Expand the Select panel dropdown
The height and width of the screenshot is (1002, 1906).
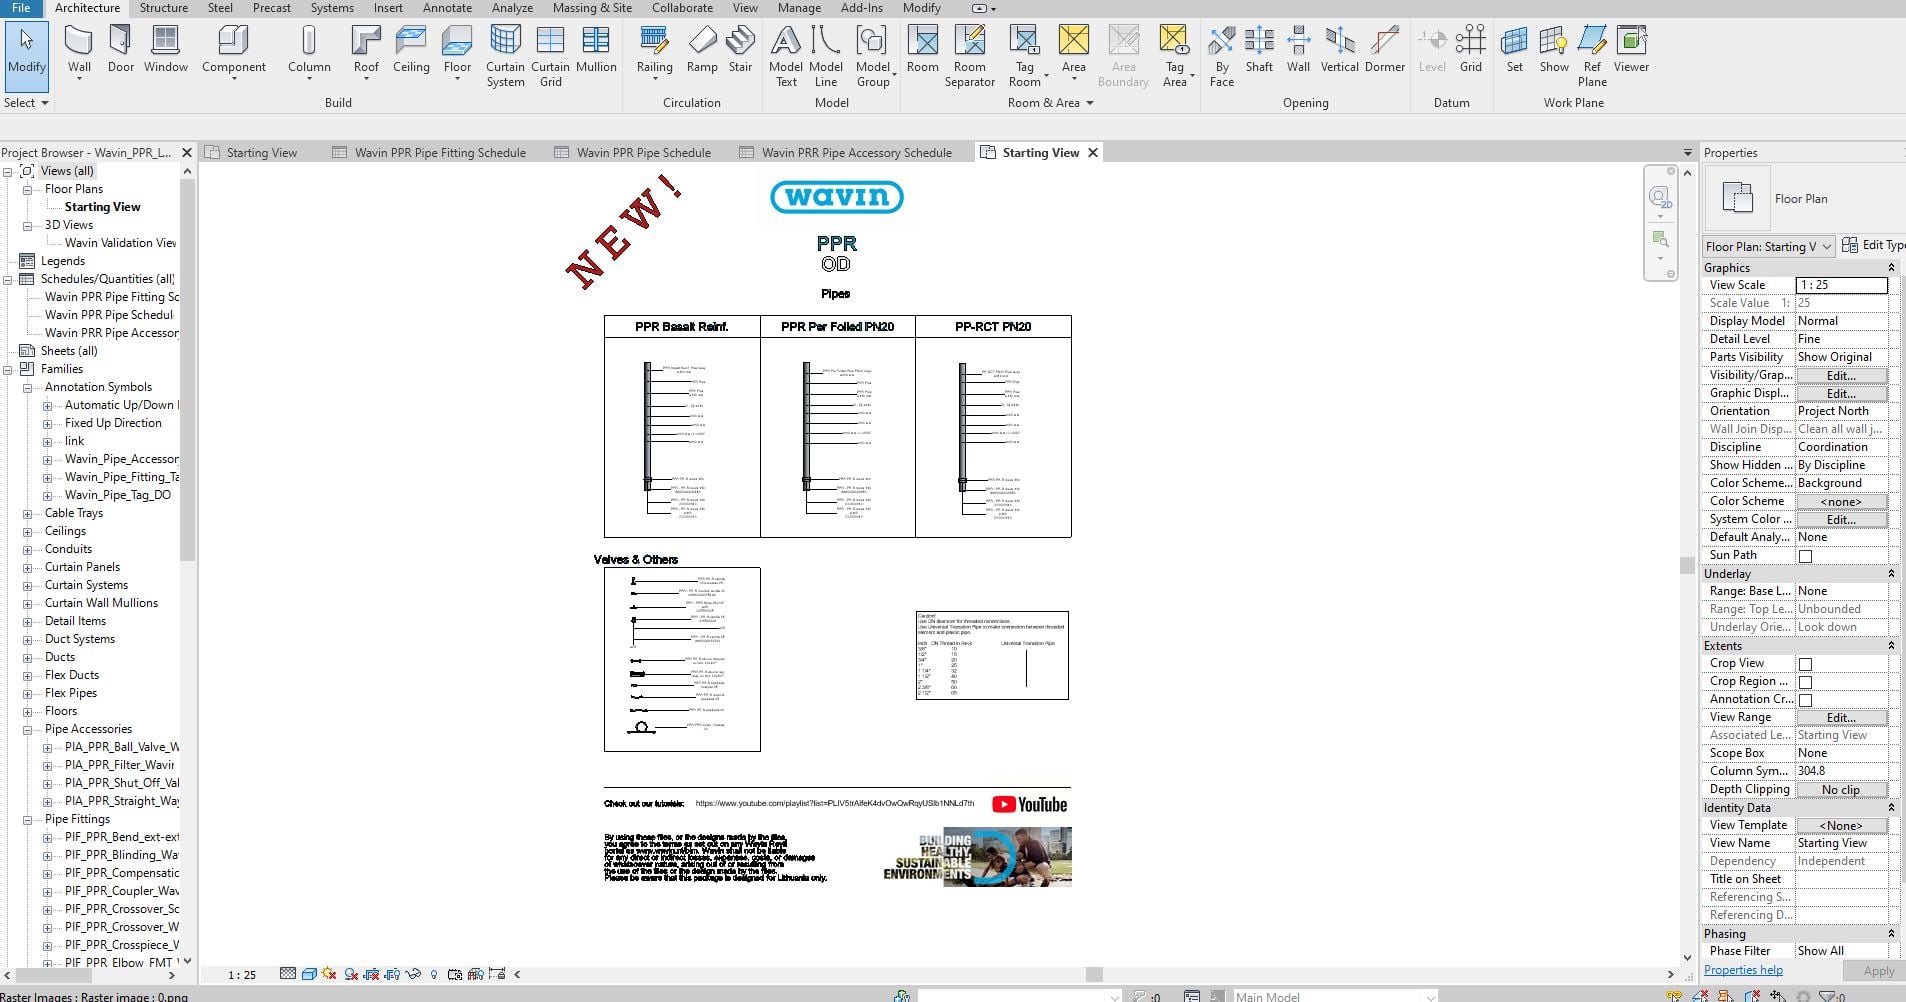(27, 103)
